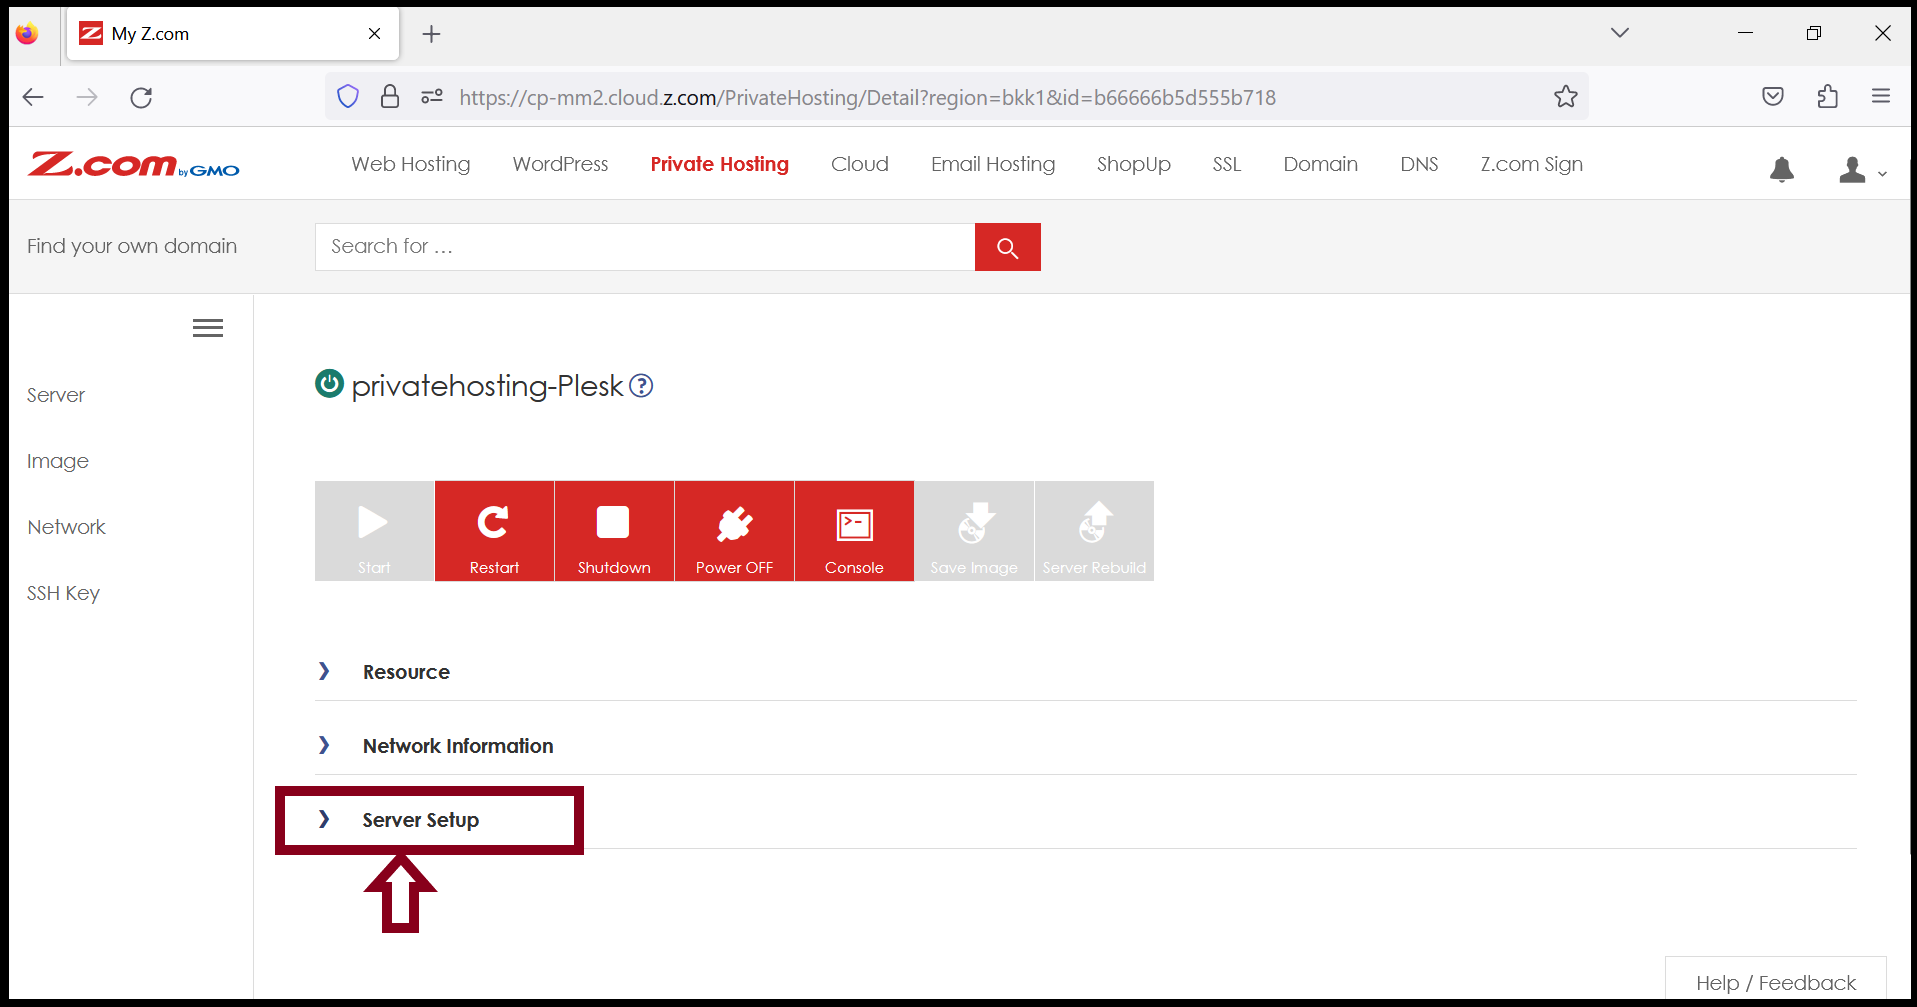The image size is (1917, 1007).
Task: Select the Server Rebuild icon
Action: pyautogui.click(x=1094, y=530)
